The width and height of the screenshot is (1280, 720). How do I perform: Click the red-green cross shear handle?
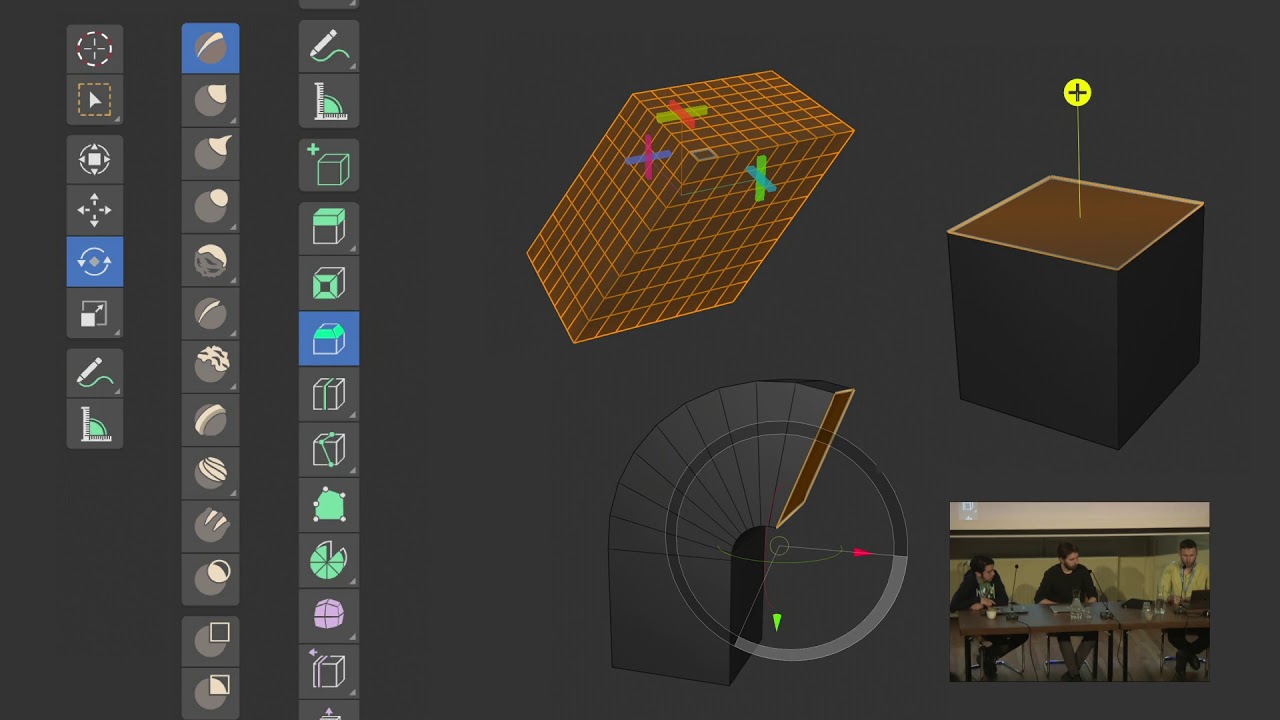[683, 113]
